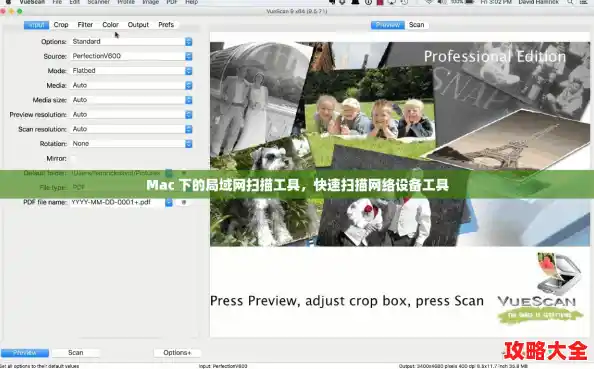This screenshot has height=369, width=594.
Task: Switch to the Input tab
Action: click(x=36, y=25)
